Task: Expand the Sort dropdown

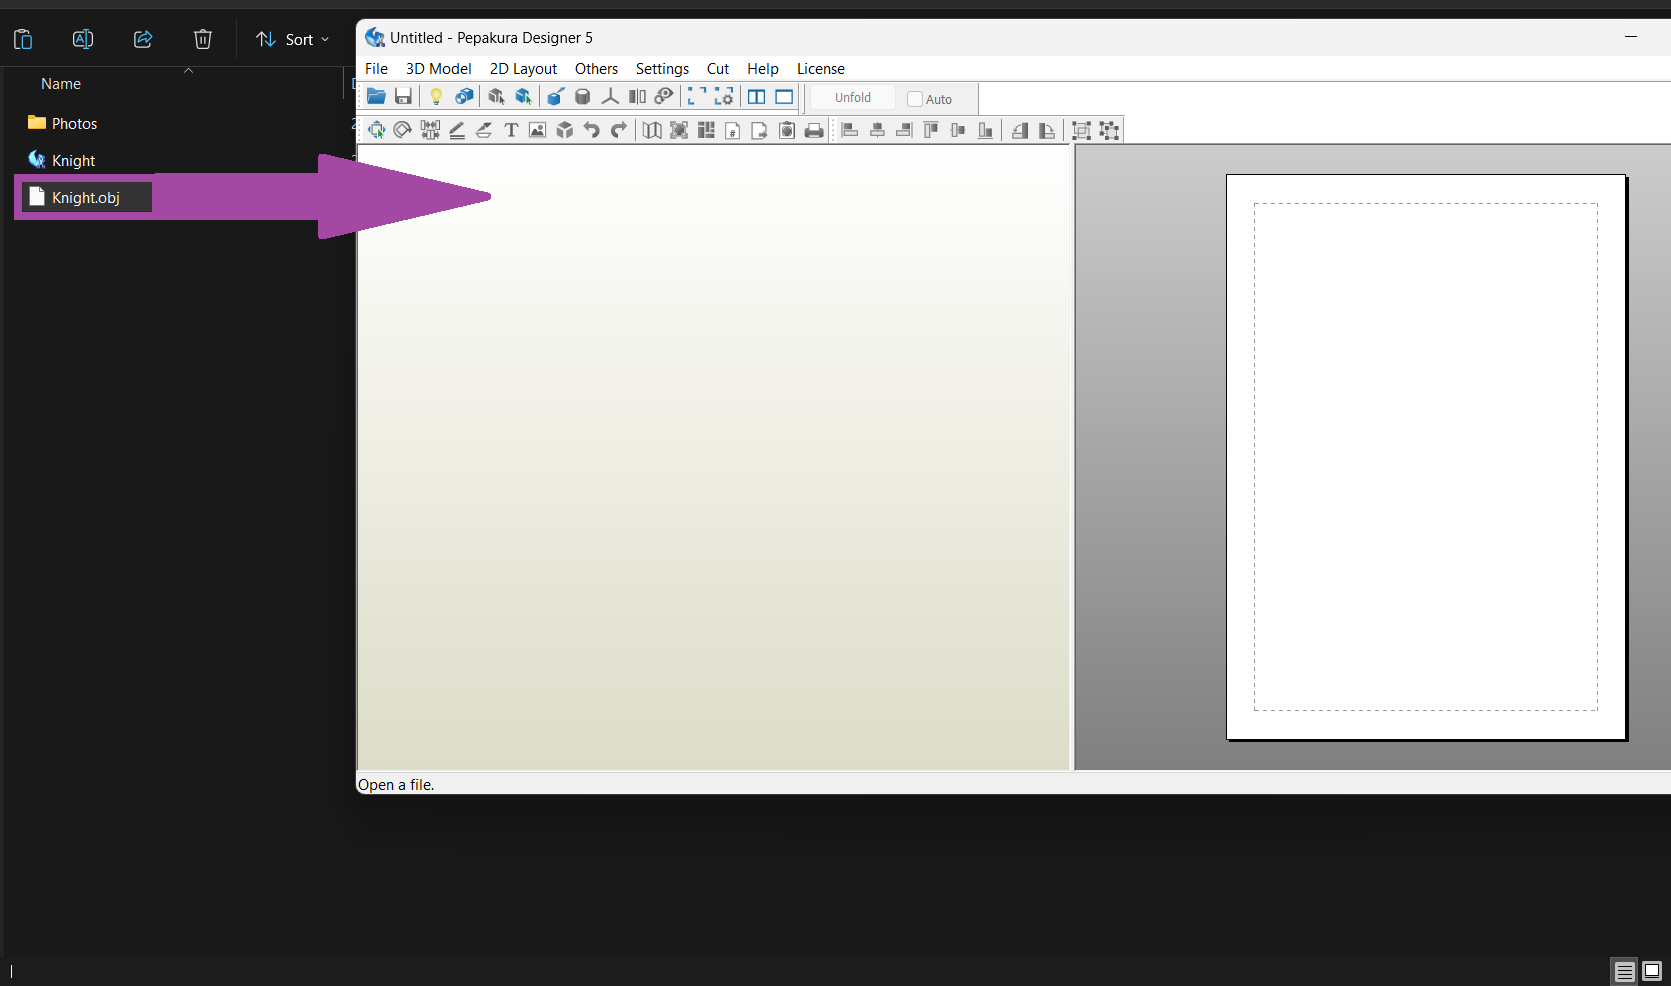Action: 293,39
